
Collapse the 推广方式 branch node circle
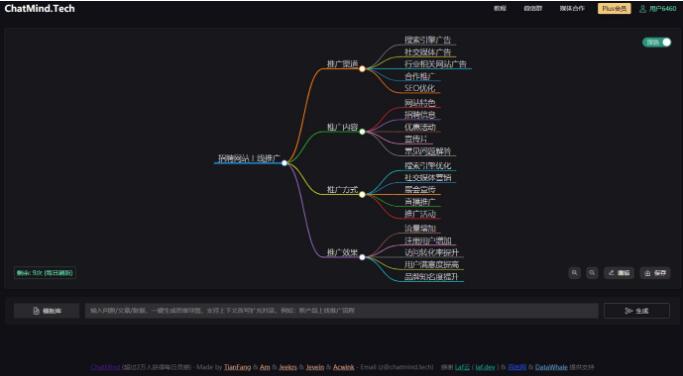pos(362,194)
